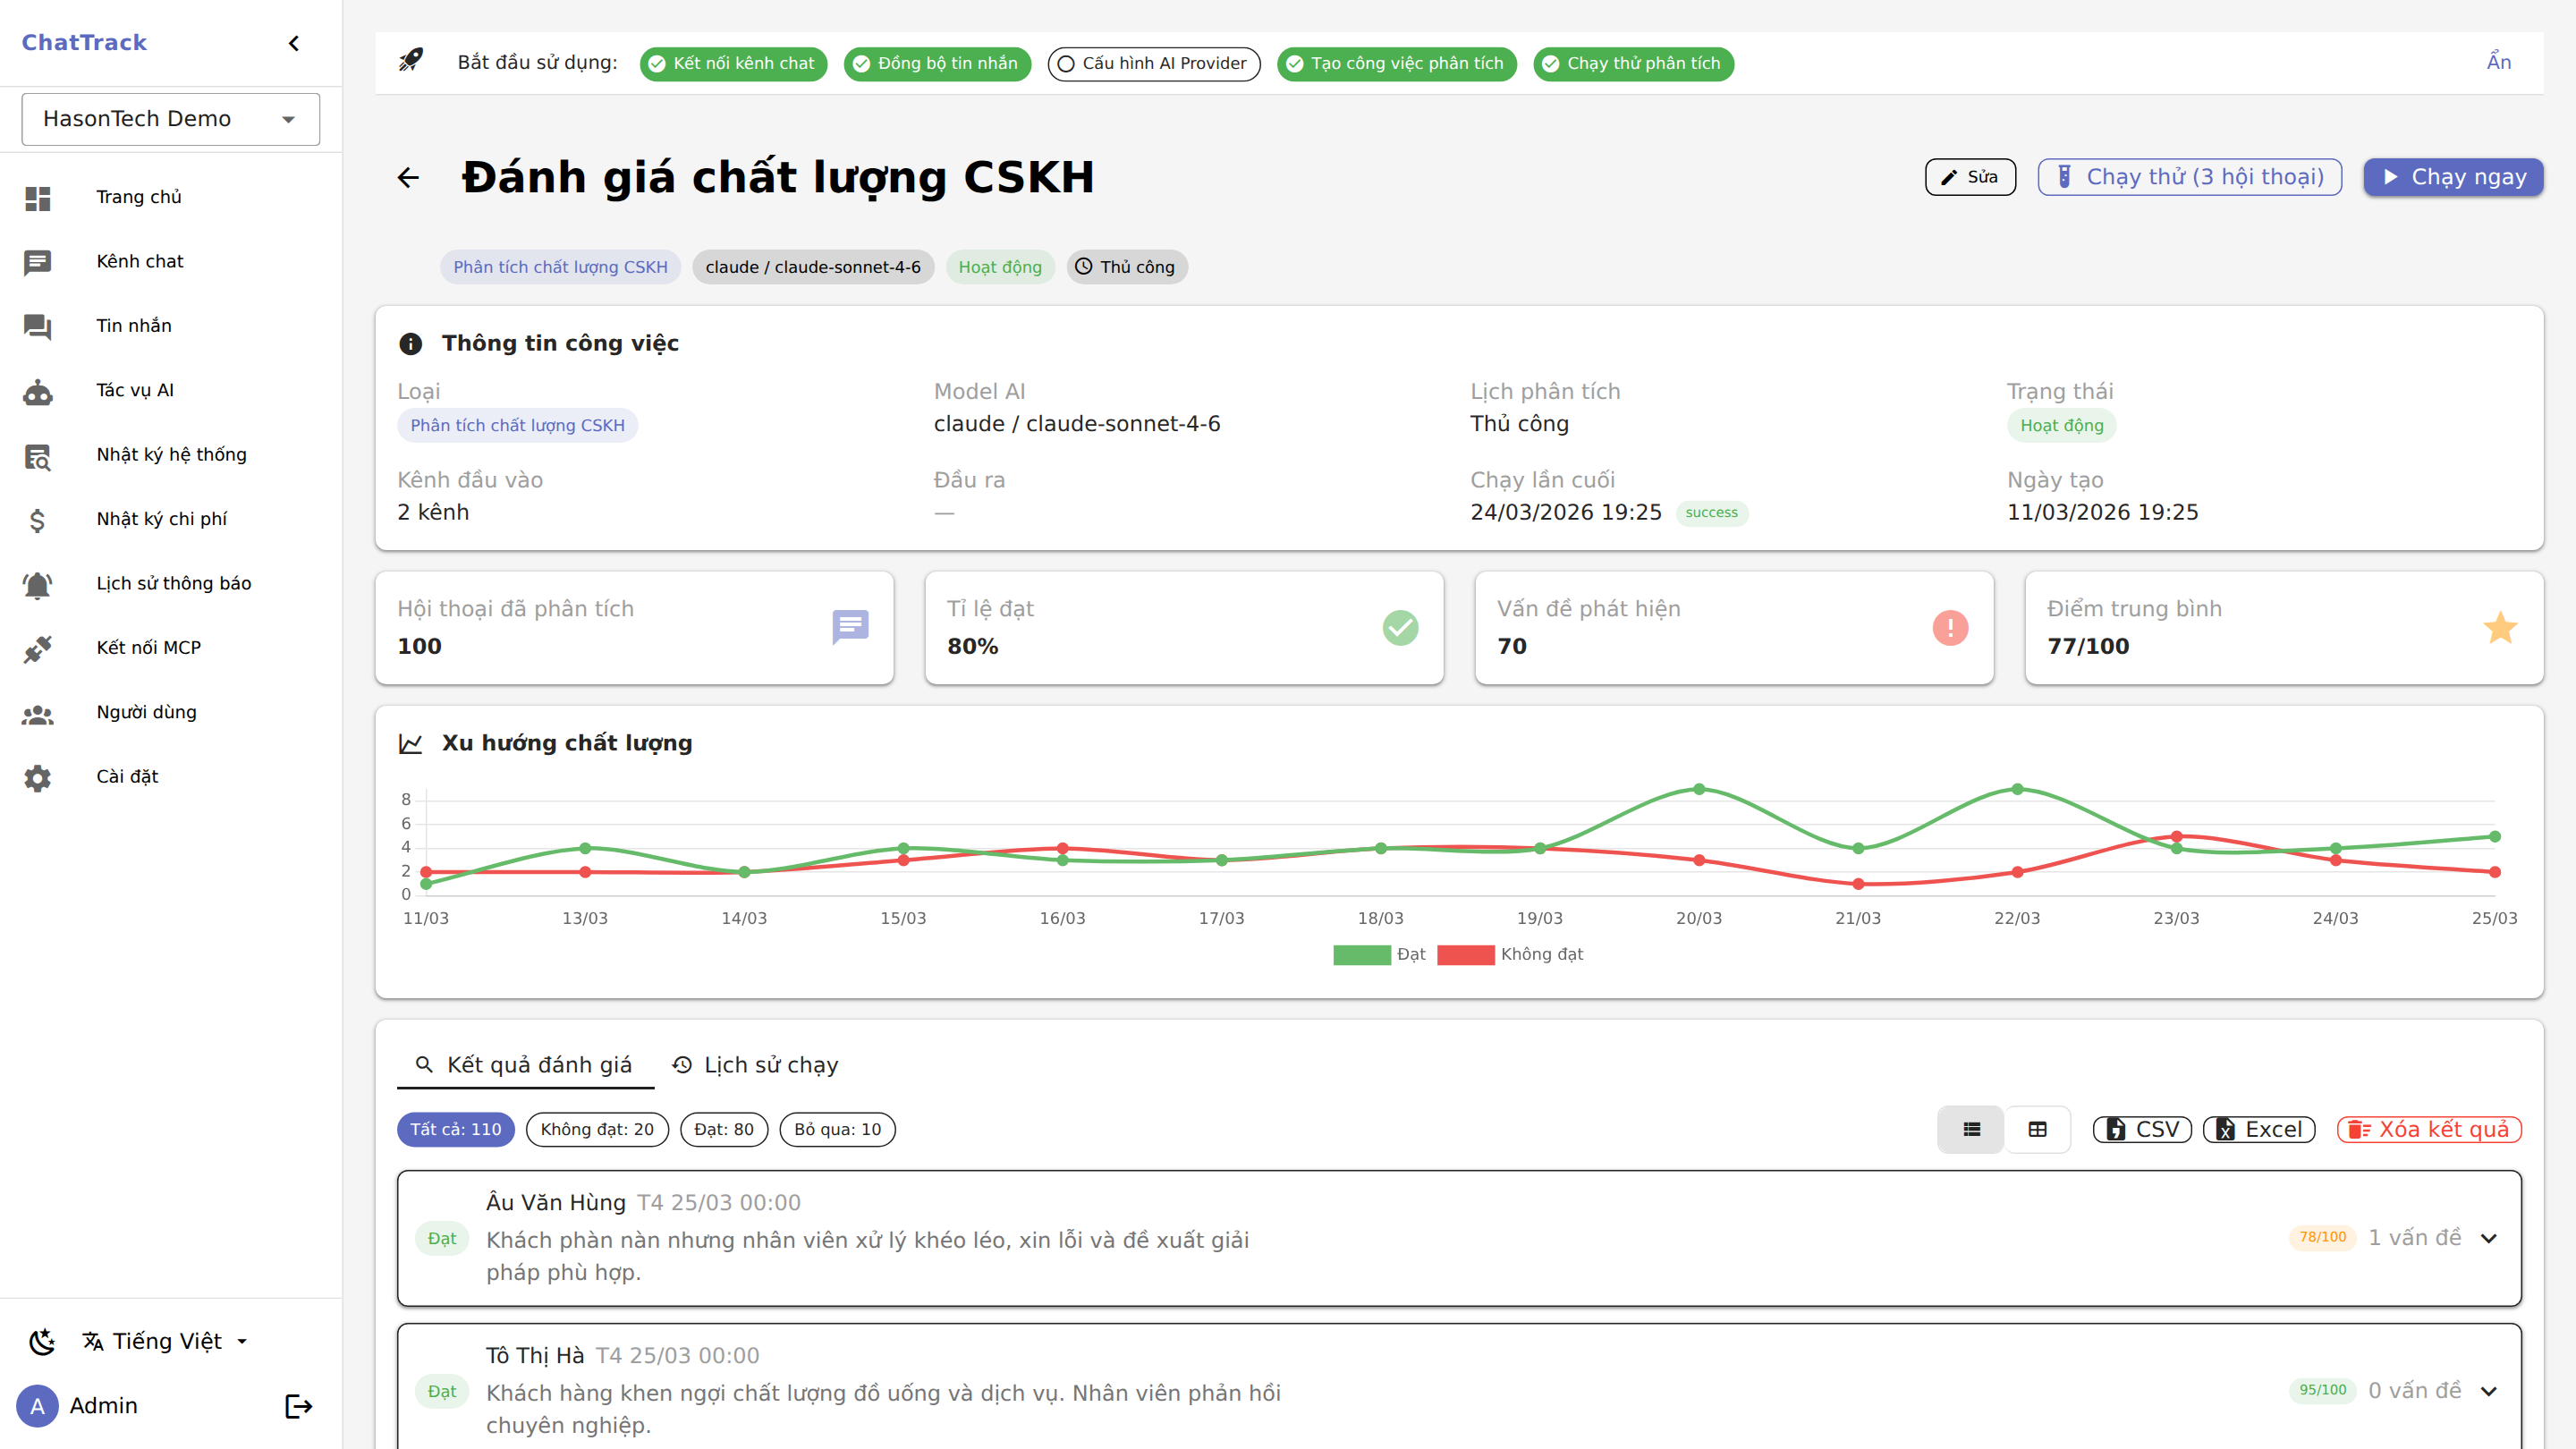
Task: Switch to list view layout
Action: [1971, 1129]
